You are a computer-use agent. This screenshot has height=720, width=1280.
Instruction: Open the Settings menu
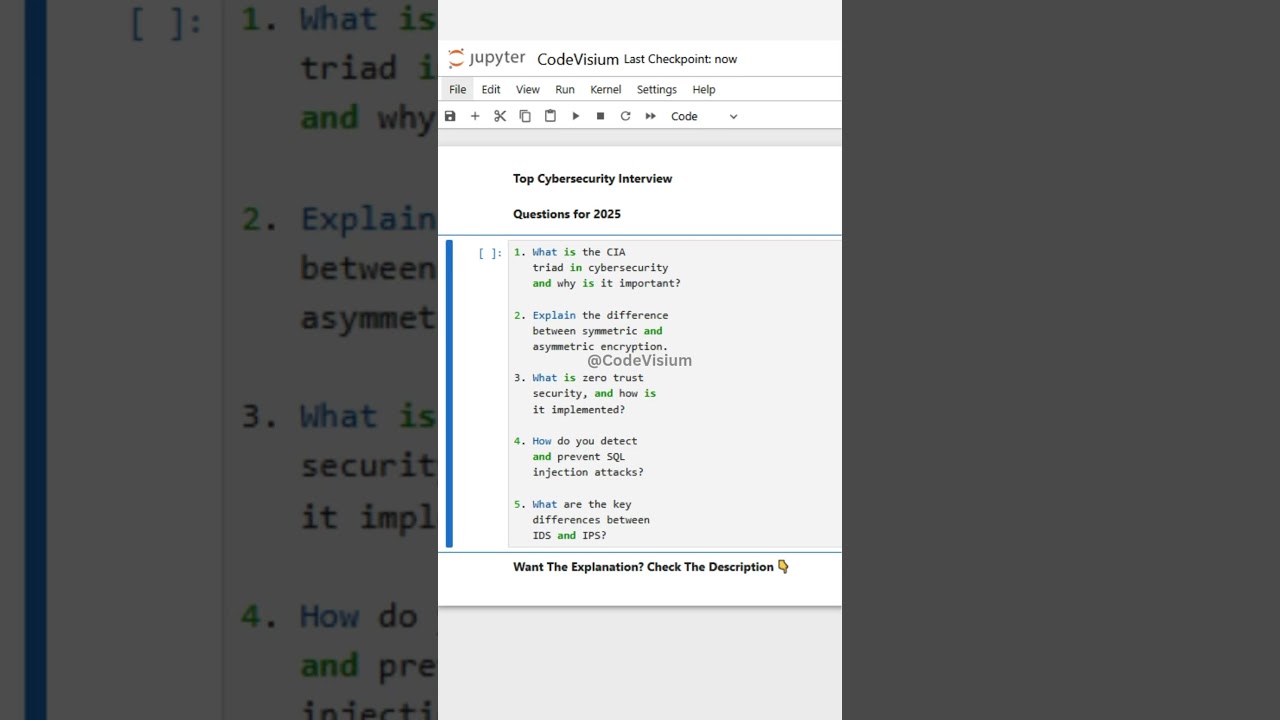[656, 89]
